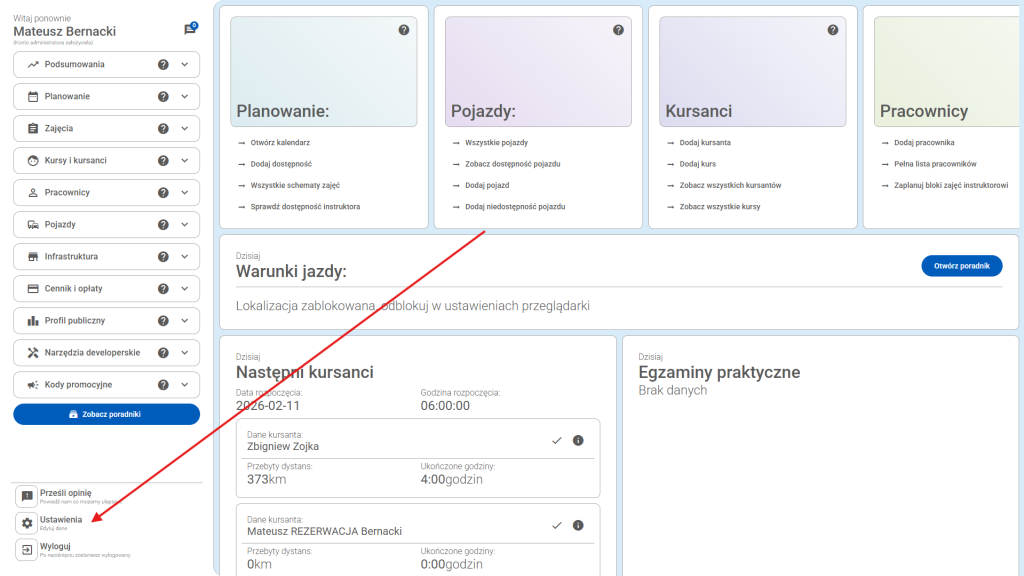
Task: Toggle the checkmark on Mateusz REZERWACJA Bernacki
Action: click(556, 524)
